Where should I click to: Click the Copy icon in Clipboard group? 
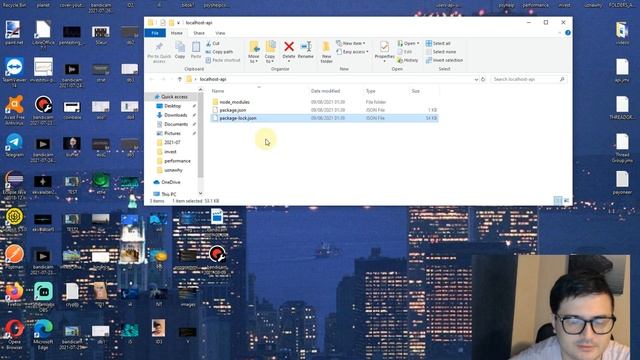click(180, 50)
